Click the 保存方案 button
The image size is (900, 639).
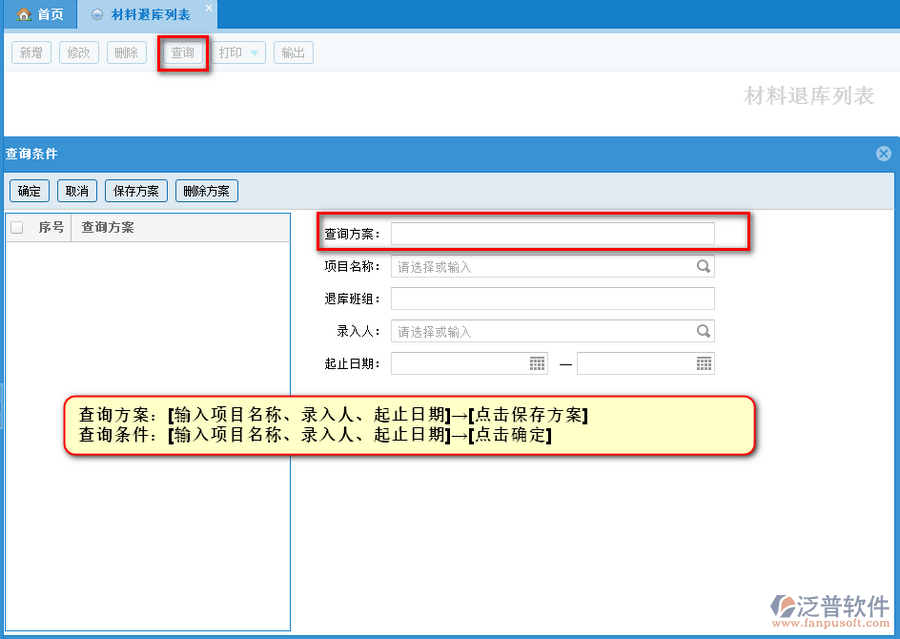point(136,191)
